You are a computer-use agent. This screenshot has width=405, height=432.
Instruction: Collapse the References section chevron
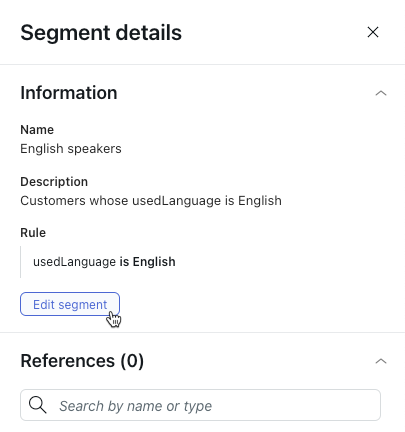coord(381,361)
